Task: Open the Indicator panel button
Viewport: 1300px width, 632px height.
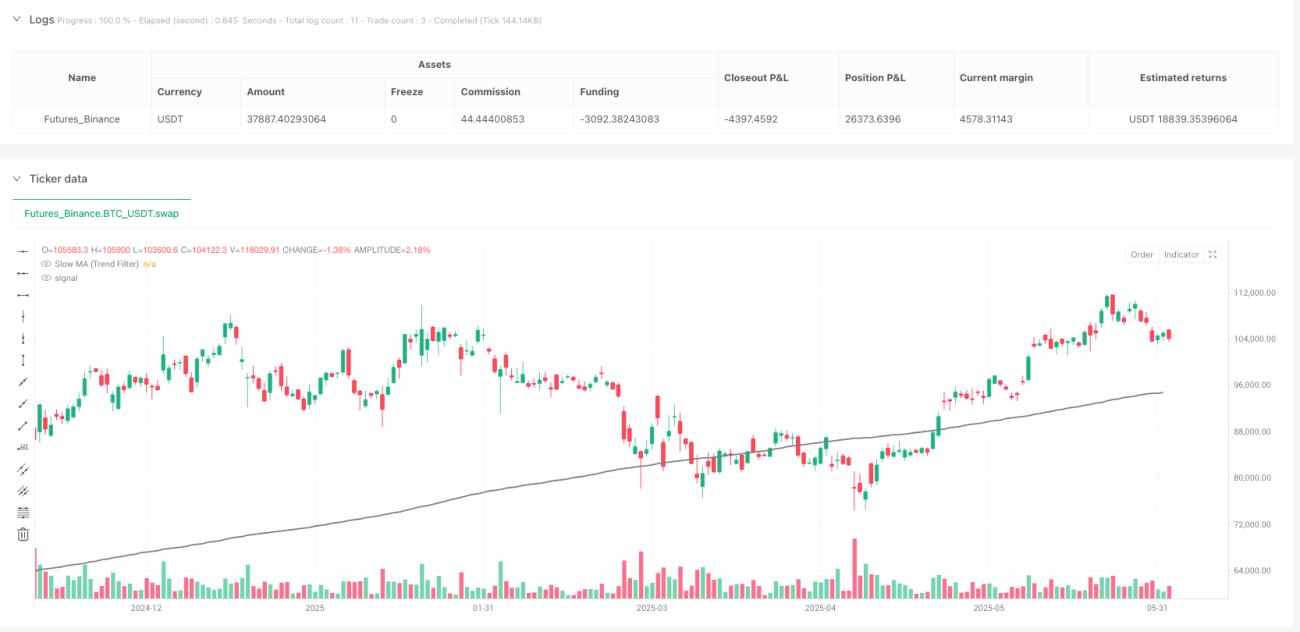Action: click(x=1181, y=254)
